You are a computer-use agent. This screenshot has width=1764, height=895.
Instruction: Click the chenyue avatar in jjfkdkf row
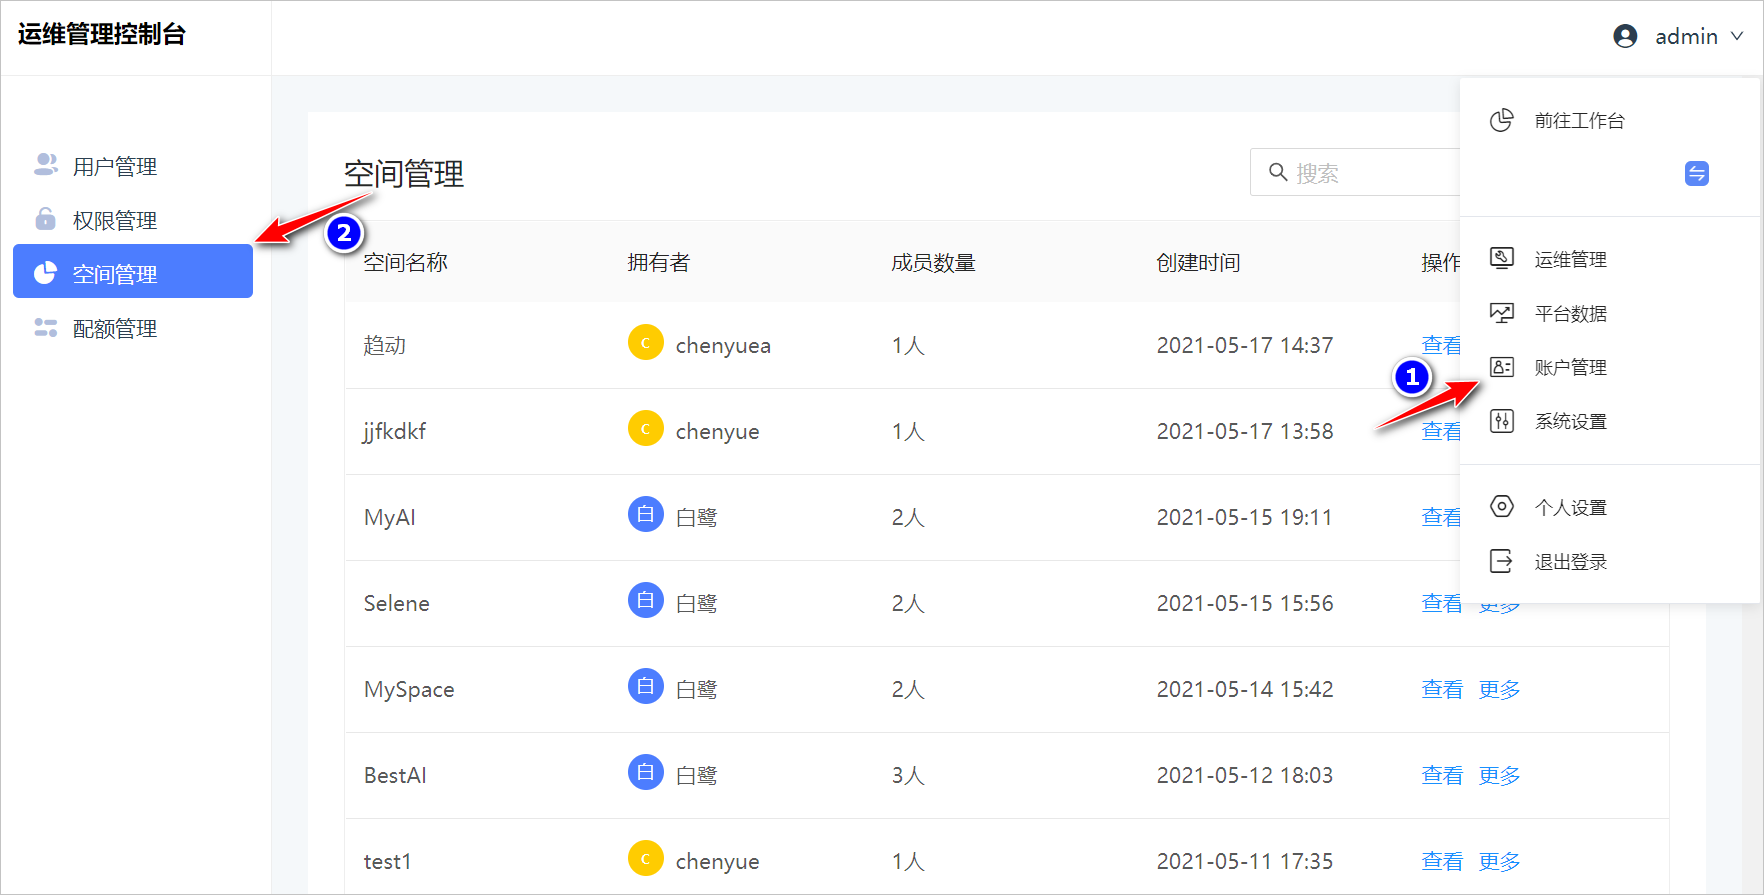click(646, 428)
